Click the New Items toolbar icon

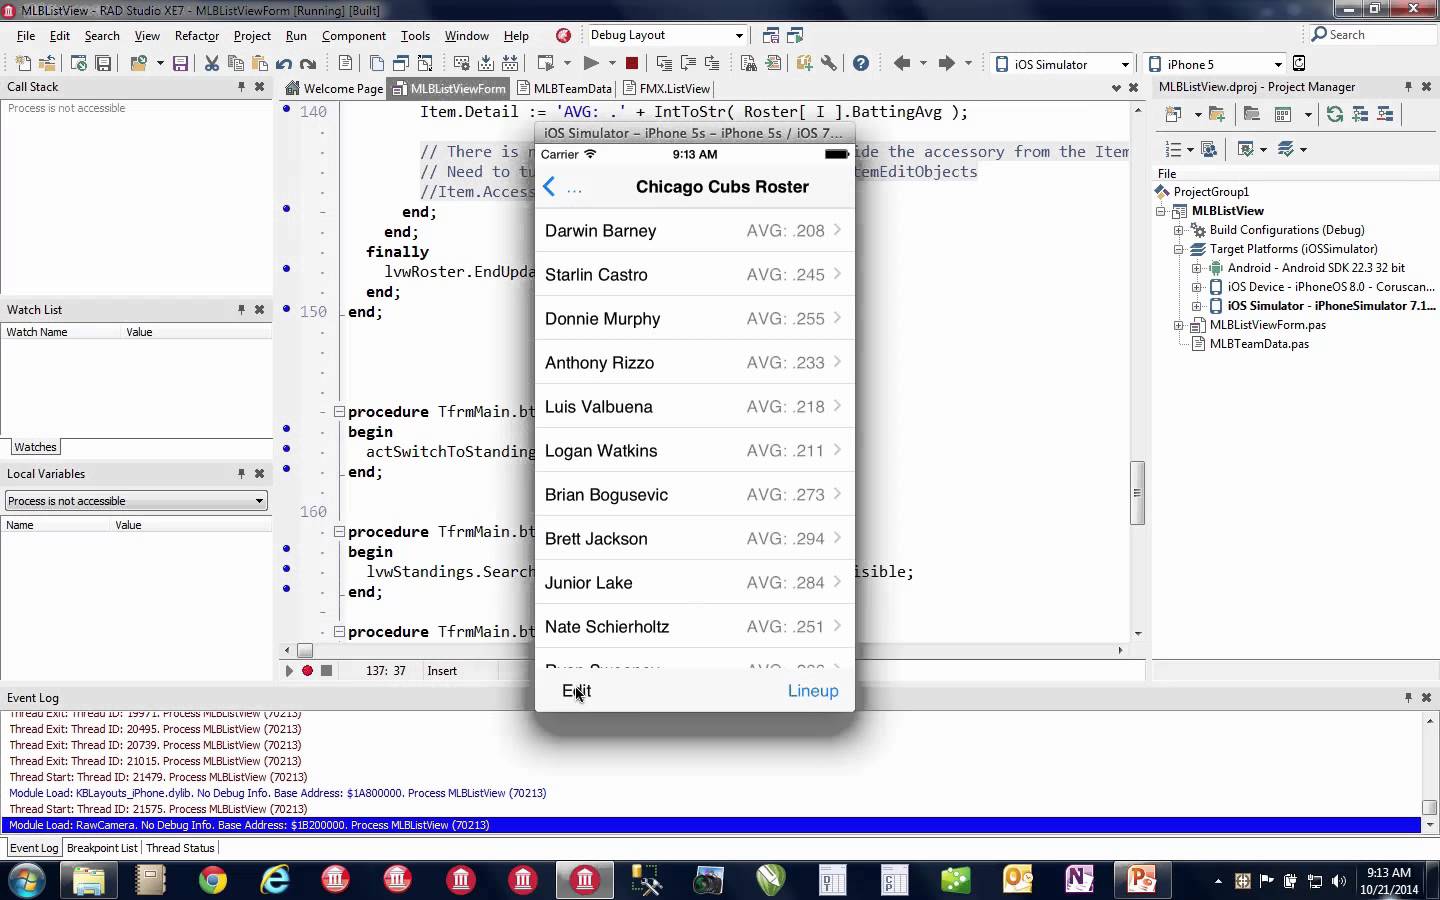point(22,63)
